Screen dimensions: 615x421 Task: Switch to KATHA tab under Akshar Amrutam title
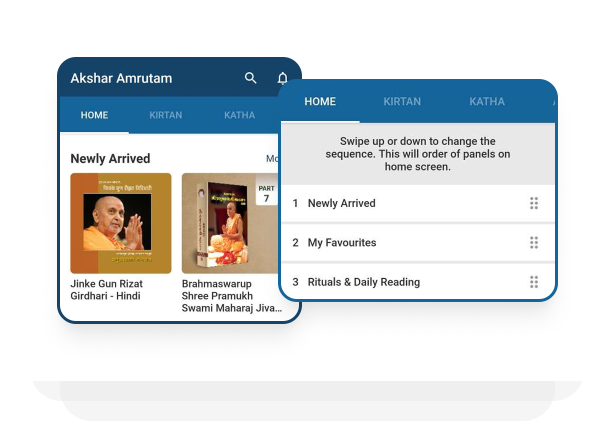(240, 115)
